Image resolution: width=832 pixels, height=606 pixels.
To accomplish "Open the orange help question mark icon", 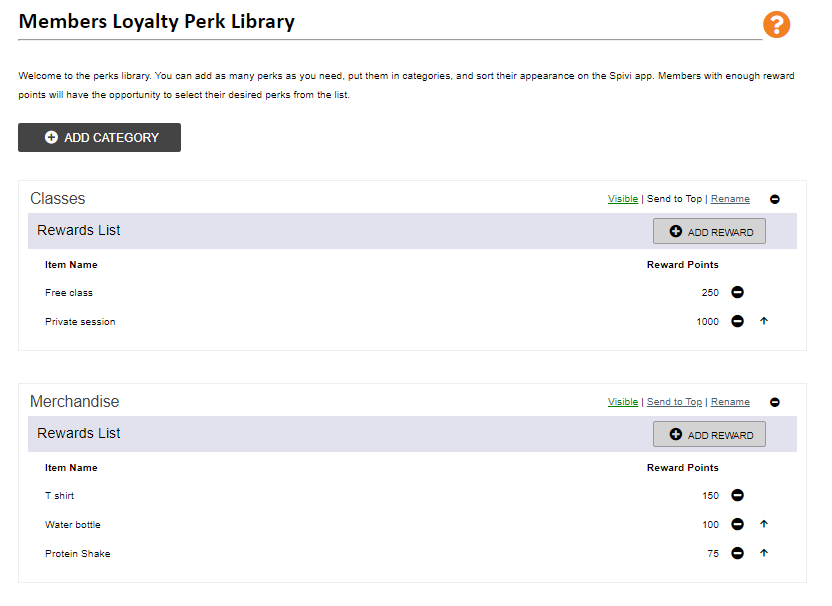I will [776, 24].
